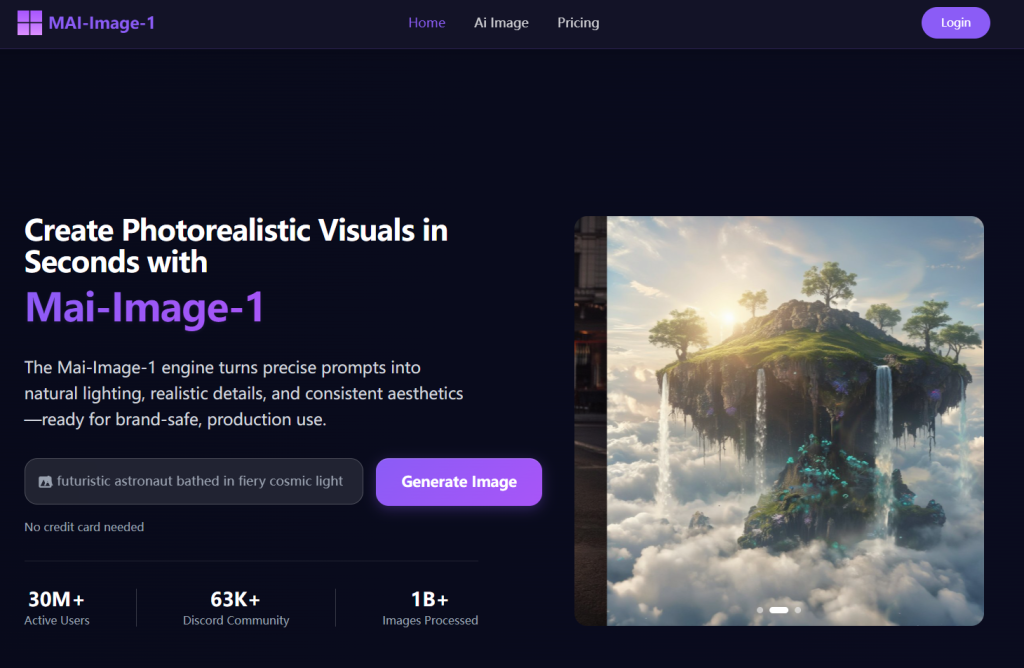Click the active middle carousel indicator
The image size is (1024, 668).
click(780, 609)
